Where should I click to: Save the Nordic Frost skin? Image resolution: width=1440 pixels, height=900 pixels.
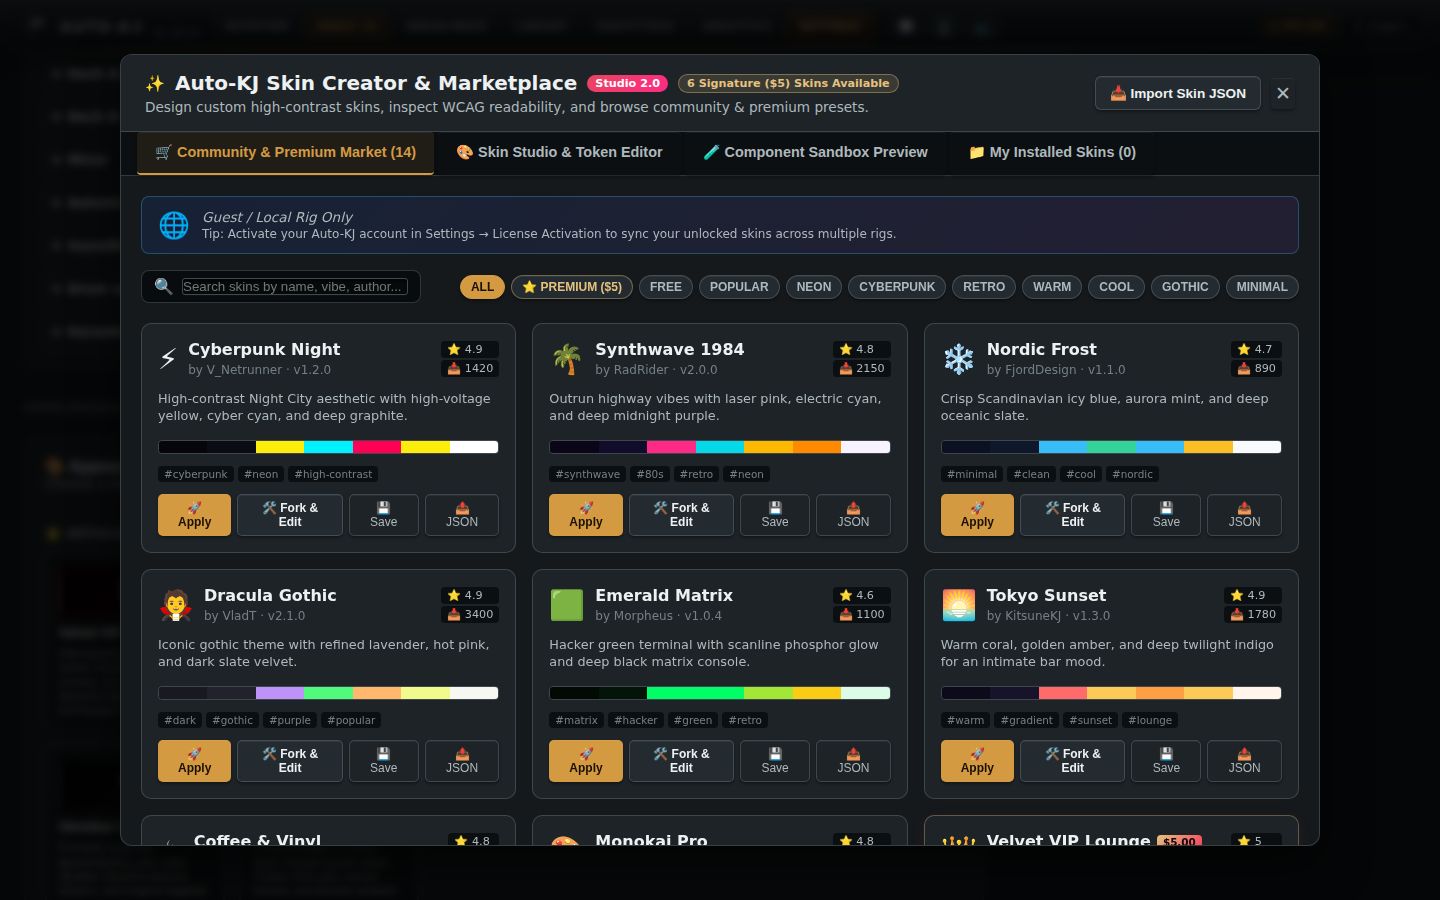pos(1166,515)
